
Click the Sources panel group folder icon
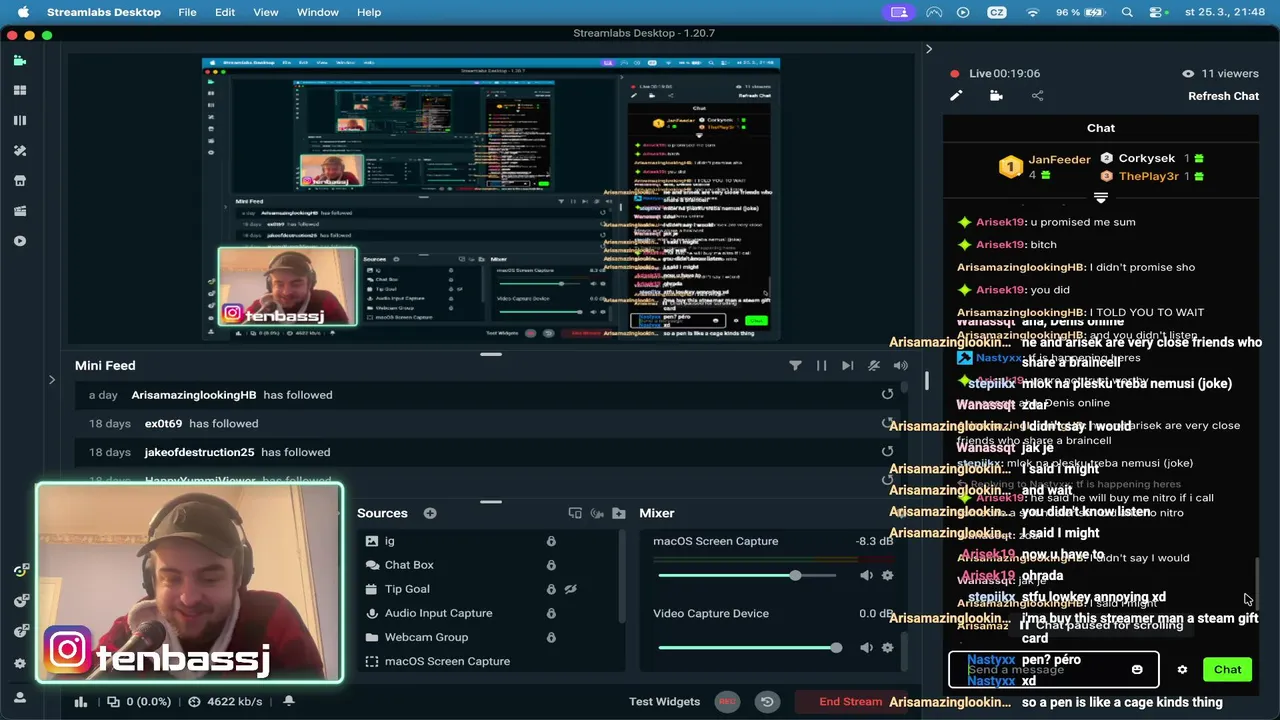click(x=619, y=513)
